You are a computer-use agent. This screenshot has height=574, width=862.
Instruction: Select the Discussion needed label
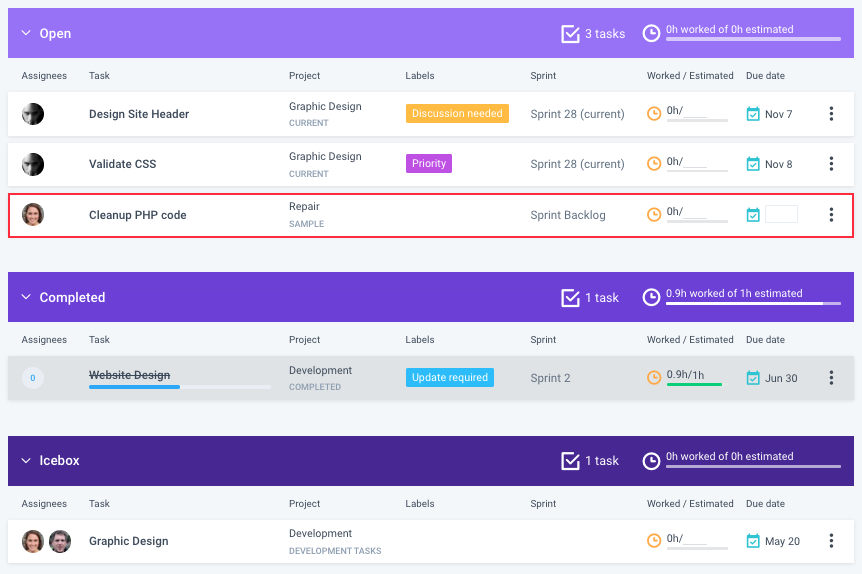[457, 113]
